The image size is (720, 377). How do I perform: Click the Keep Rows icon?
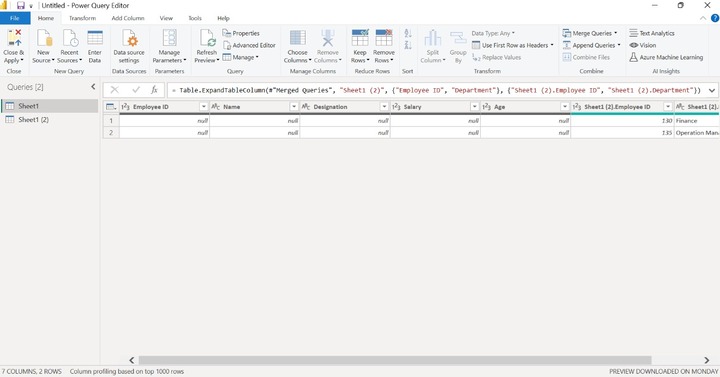point(360,38)
